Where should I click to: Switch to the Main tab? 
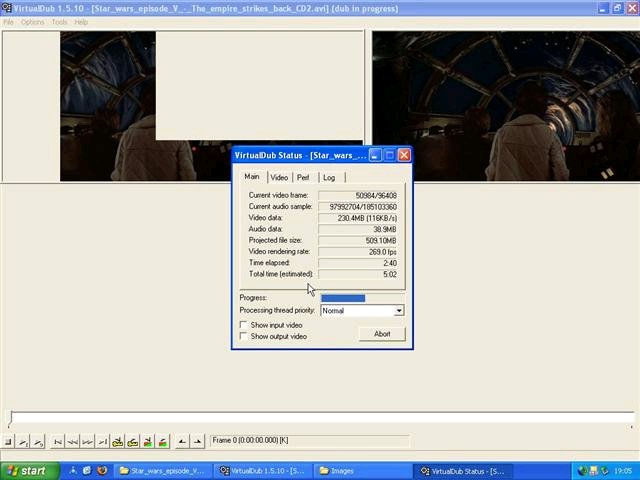click(x=252, y=176)
